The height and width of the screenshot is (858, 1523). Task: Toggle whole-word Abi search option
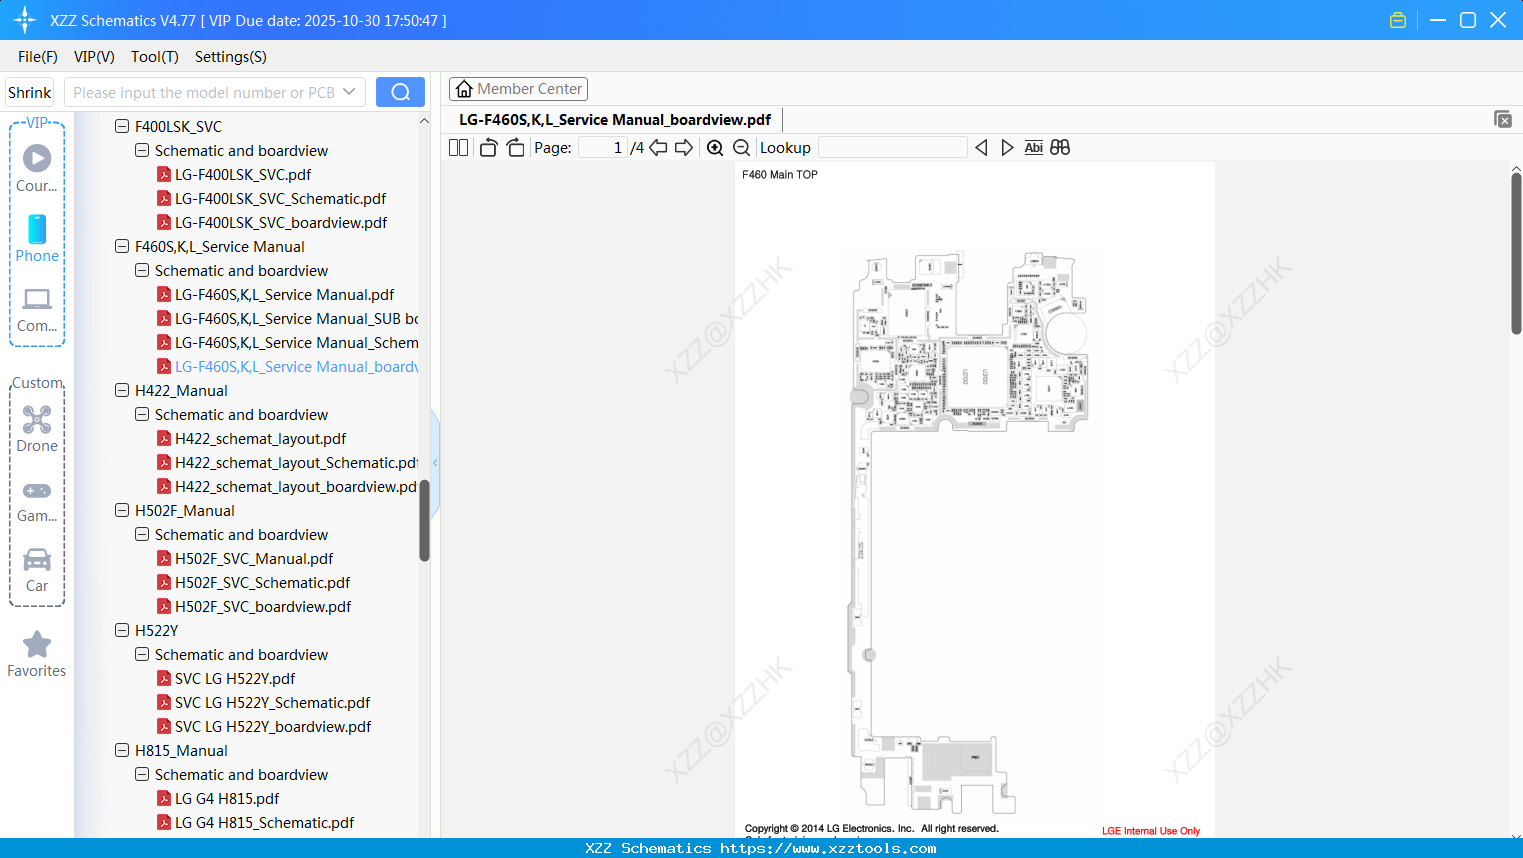(1033, 147)
